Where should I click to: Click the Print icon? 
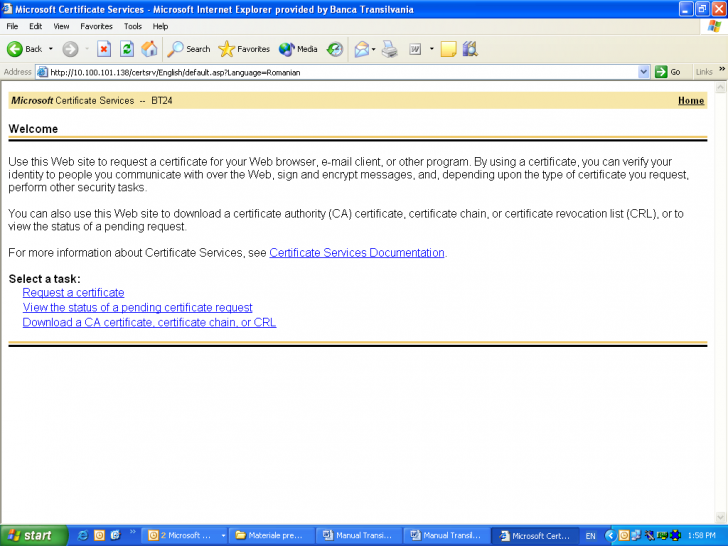[x=390, y=49]
